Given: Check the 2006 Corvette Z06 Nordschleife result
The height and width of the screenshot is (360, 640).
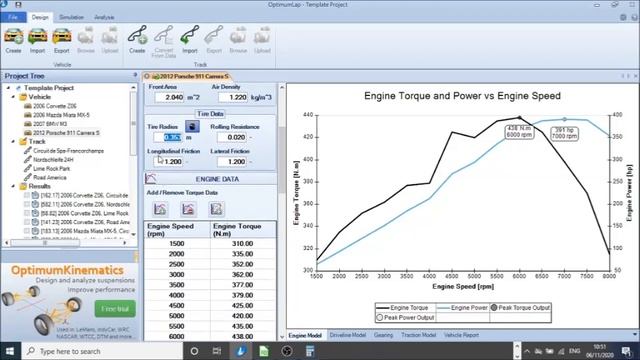Looking at the screenshot, I should (x=27, y=204).
